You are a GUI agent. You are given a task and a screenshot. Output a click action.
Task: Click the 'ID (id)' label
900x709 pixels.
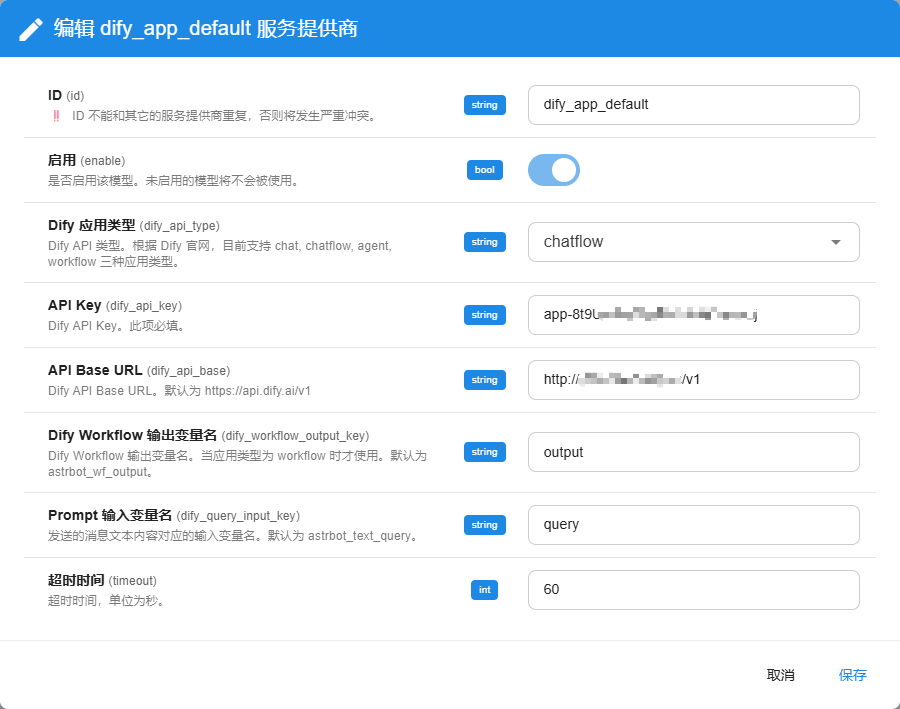point(66,95)
